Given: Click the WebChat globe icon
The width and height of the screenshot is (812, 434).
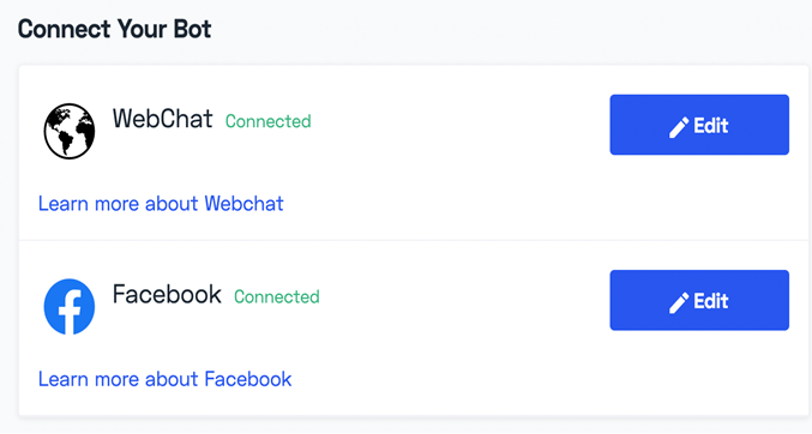Looking at the screenshot, I should (69, 131).
